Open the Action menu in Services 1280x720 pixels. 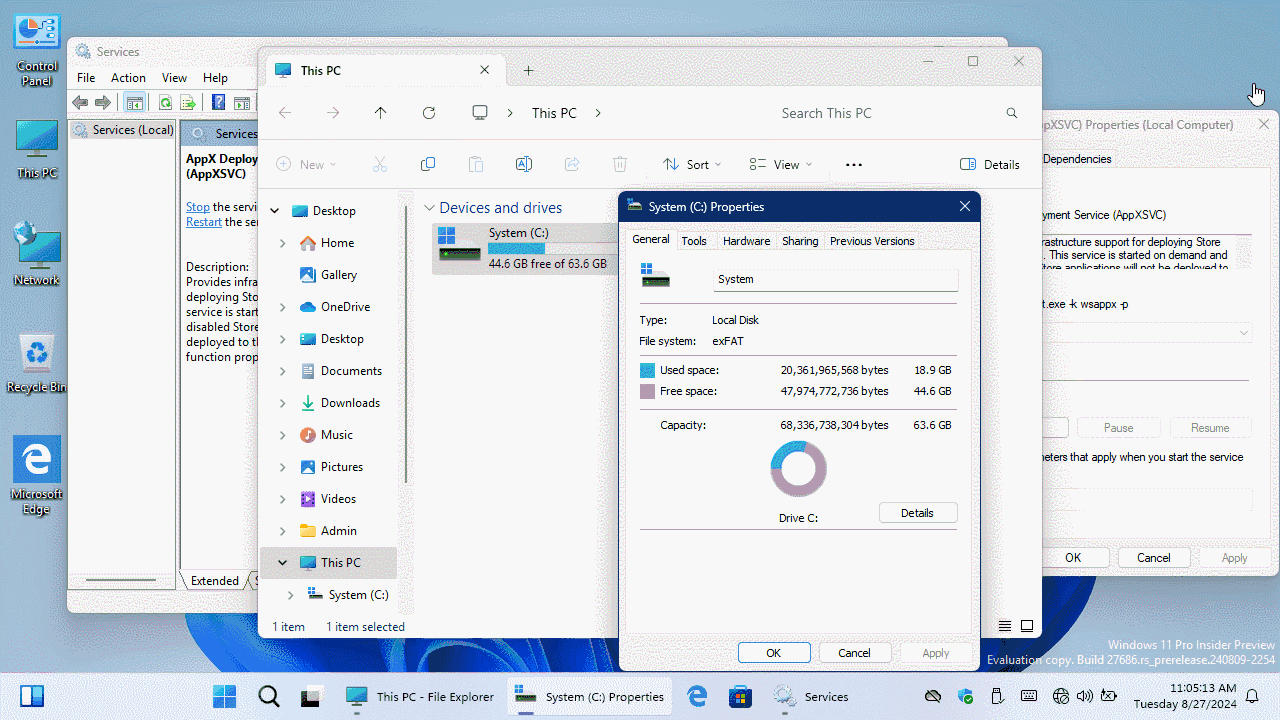tap(128, 78)
